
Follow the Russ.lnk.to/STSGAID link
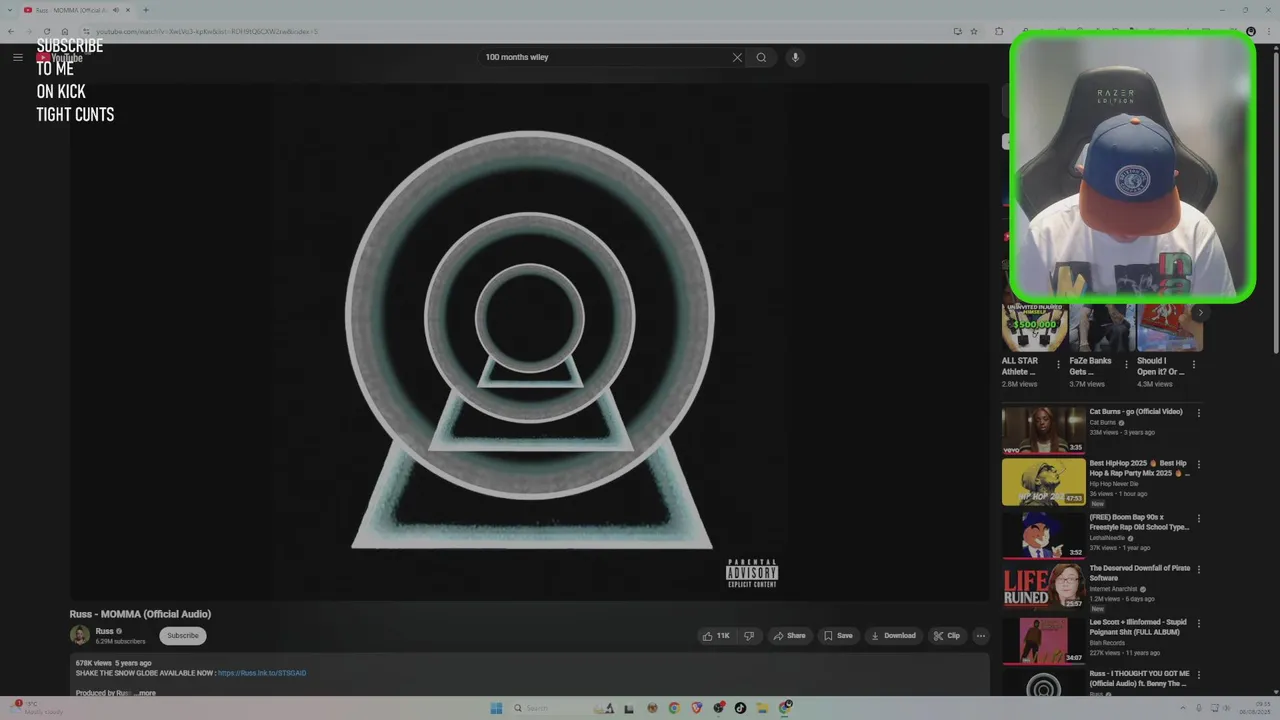pos(262,673)
